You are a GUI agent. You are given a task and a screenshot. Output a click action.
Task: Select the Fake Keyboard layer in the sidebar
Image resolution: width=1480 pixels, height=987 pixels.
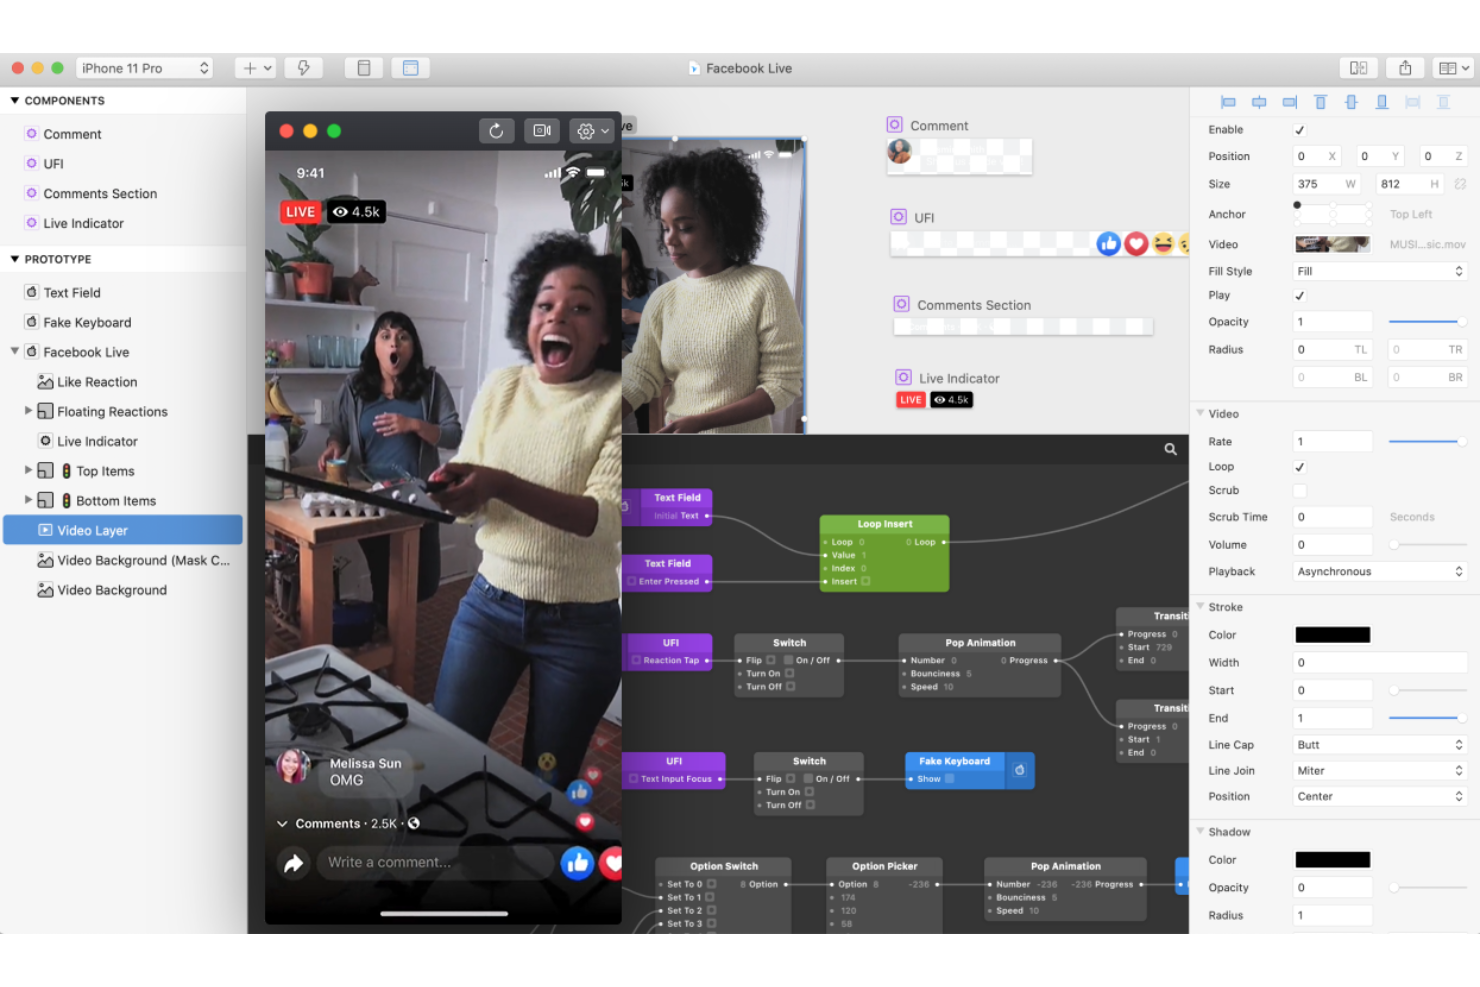(122, 322)
